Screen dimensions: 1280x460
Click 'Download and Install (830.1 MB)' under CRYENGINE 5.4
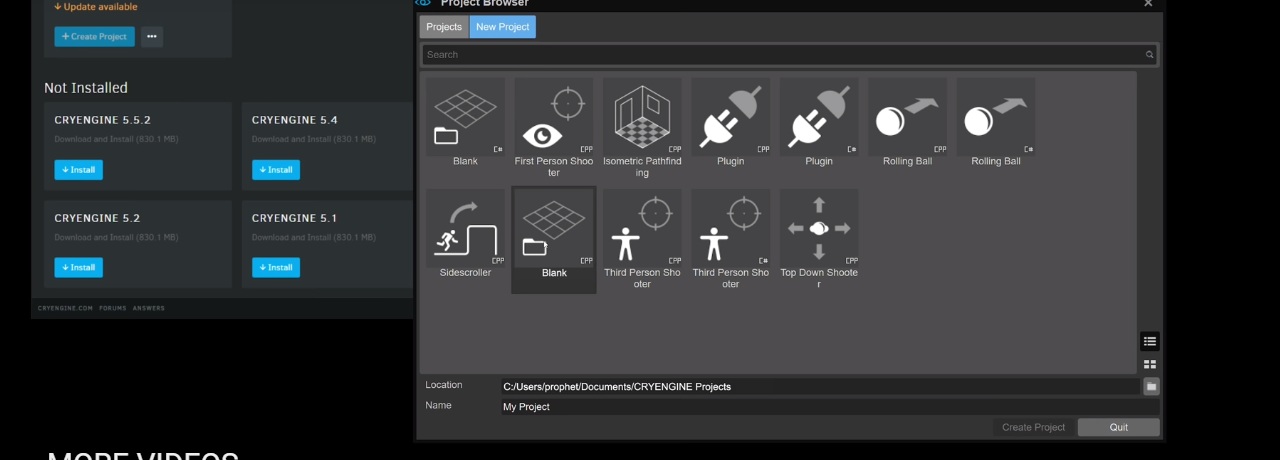pos(314,139)
